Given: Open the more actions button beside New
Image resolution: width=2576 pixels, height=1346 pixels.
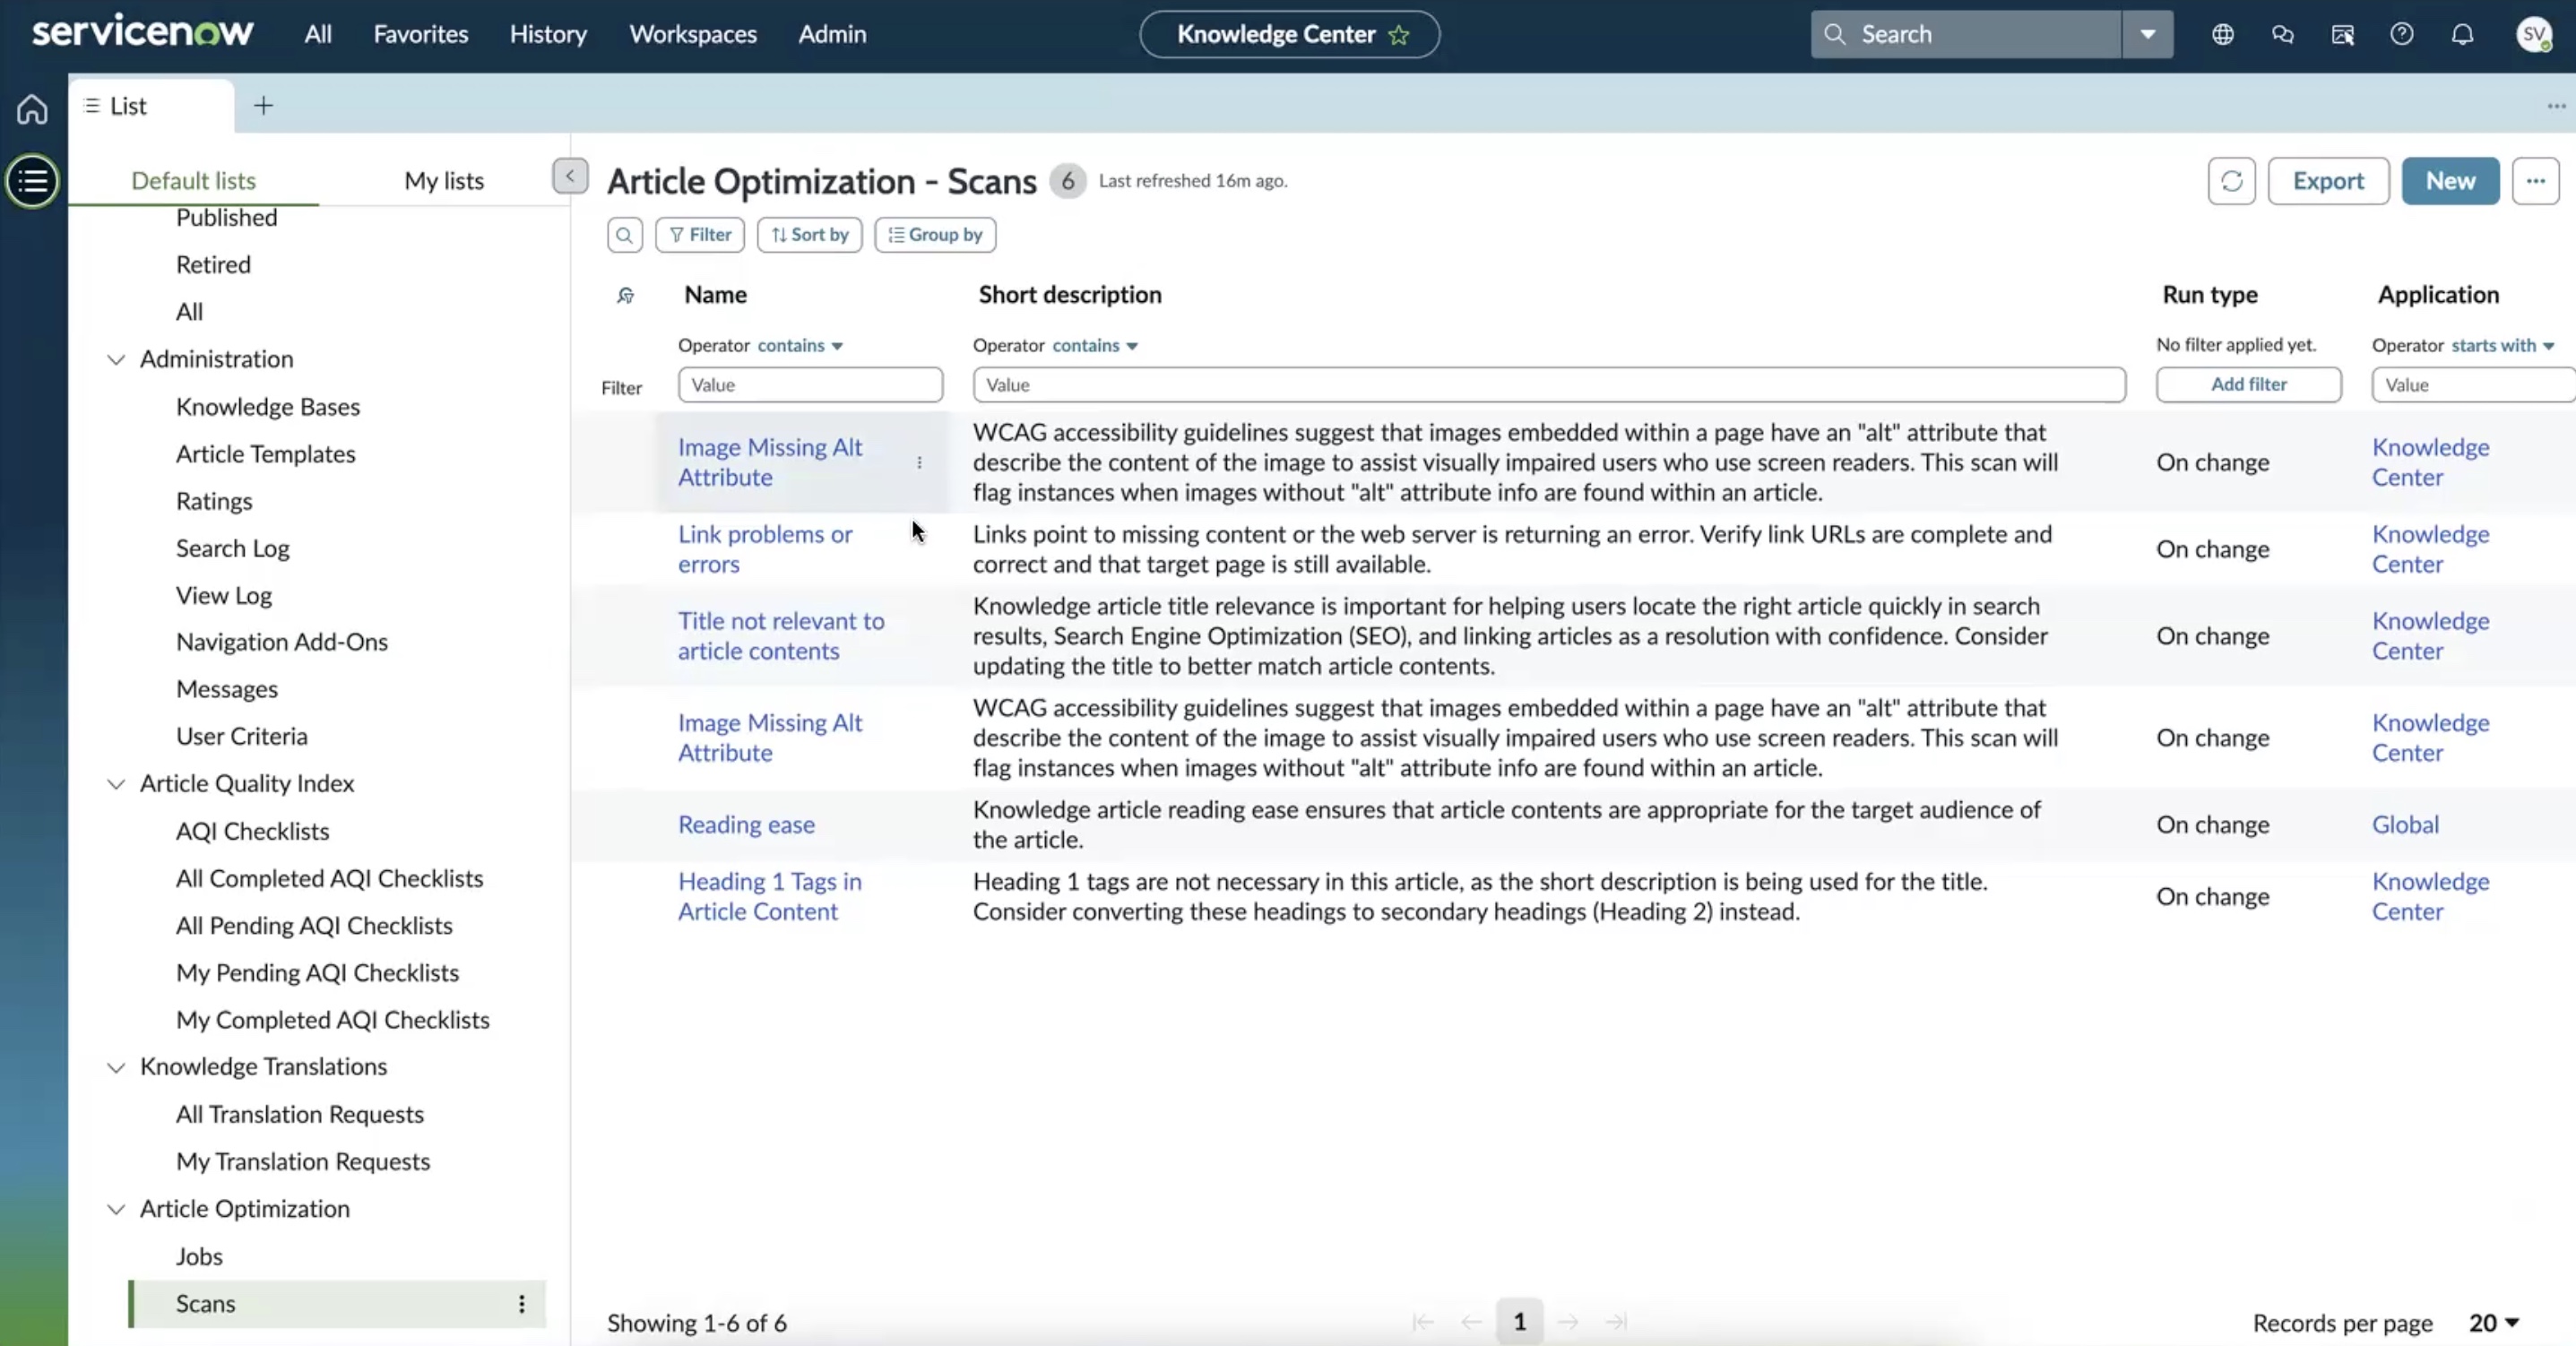Looking at the screenshot, I should click(x=2535, y=181).
